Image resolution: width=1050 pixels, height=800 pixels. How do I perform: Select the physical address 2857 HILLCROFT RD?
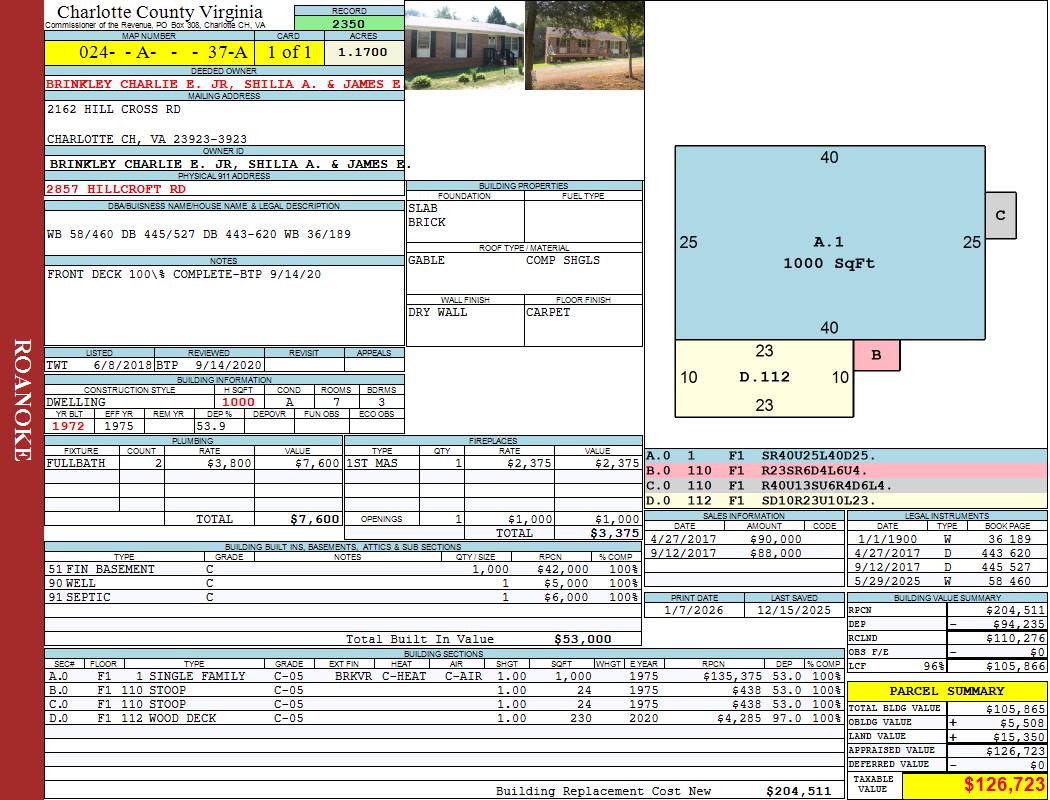click(x=116, y=189)
